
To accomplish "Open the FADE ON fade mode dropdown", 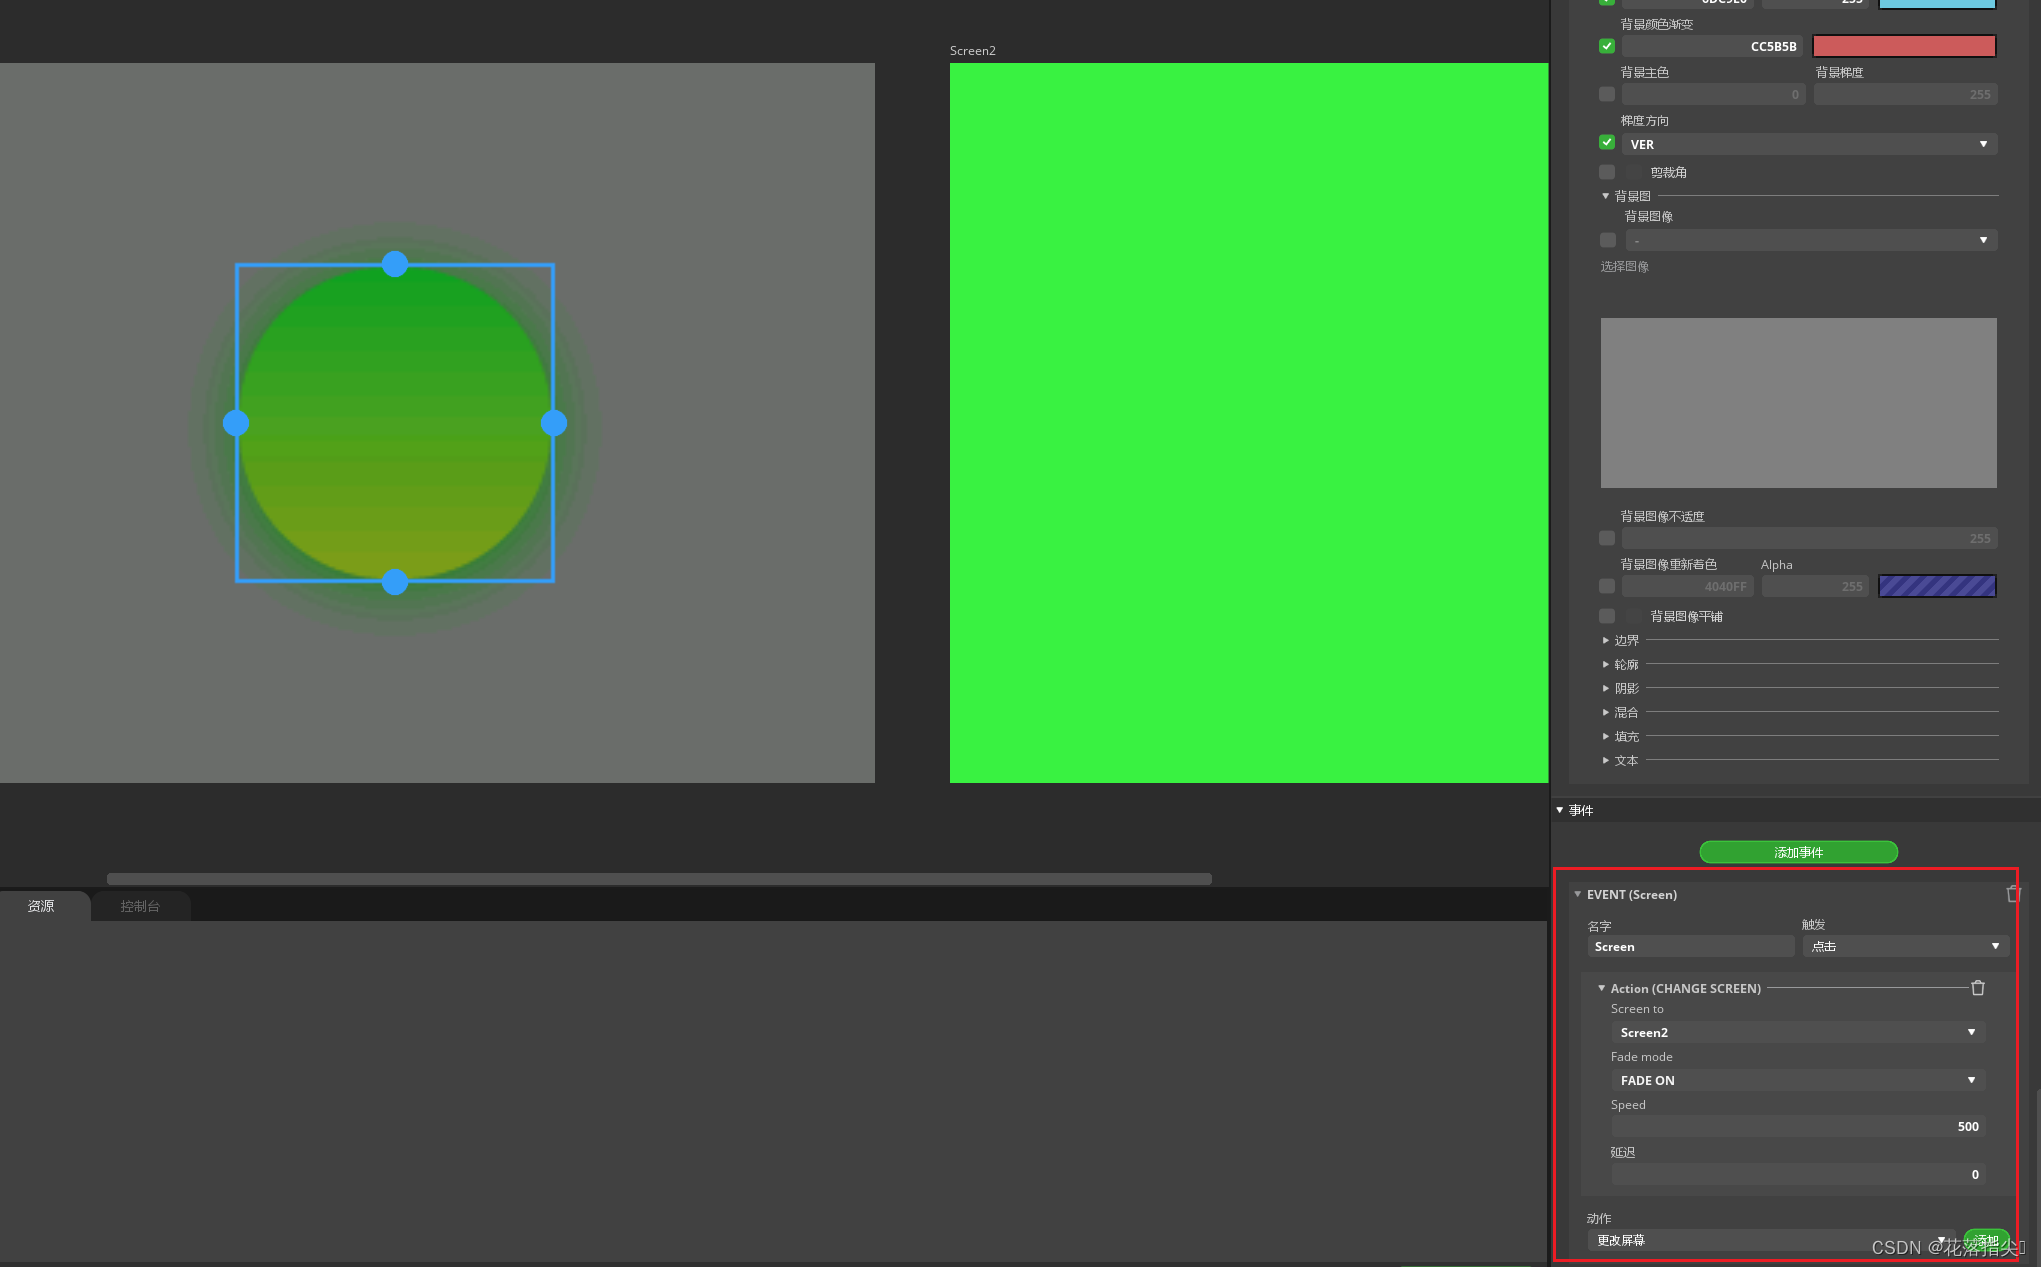I will 1797,1080.
